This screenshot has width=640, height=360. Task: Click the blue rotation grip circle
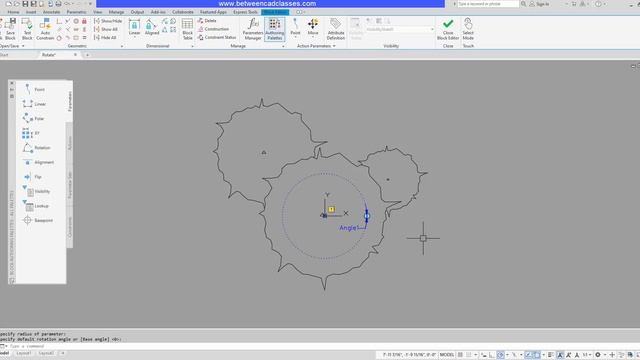[367, 216]
